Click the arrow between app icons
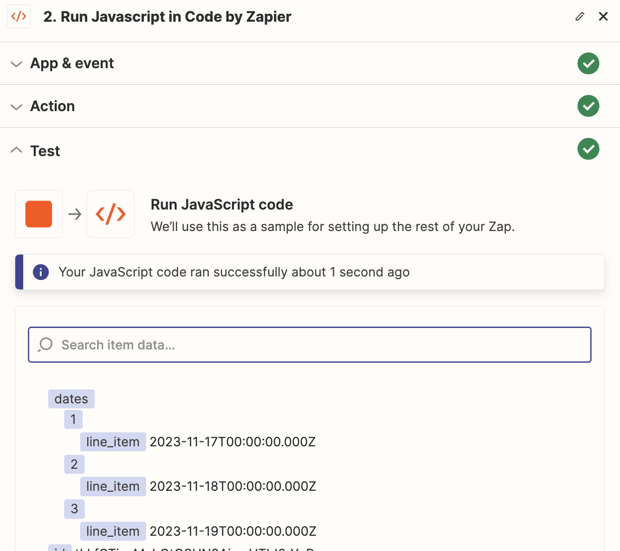This screenshot has height=551, width=620. (x=75, y=214)
